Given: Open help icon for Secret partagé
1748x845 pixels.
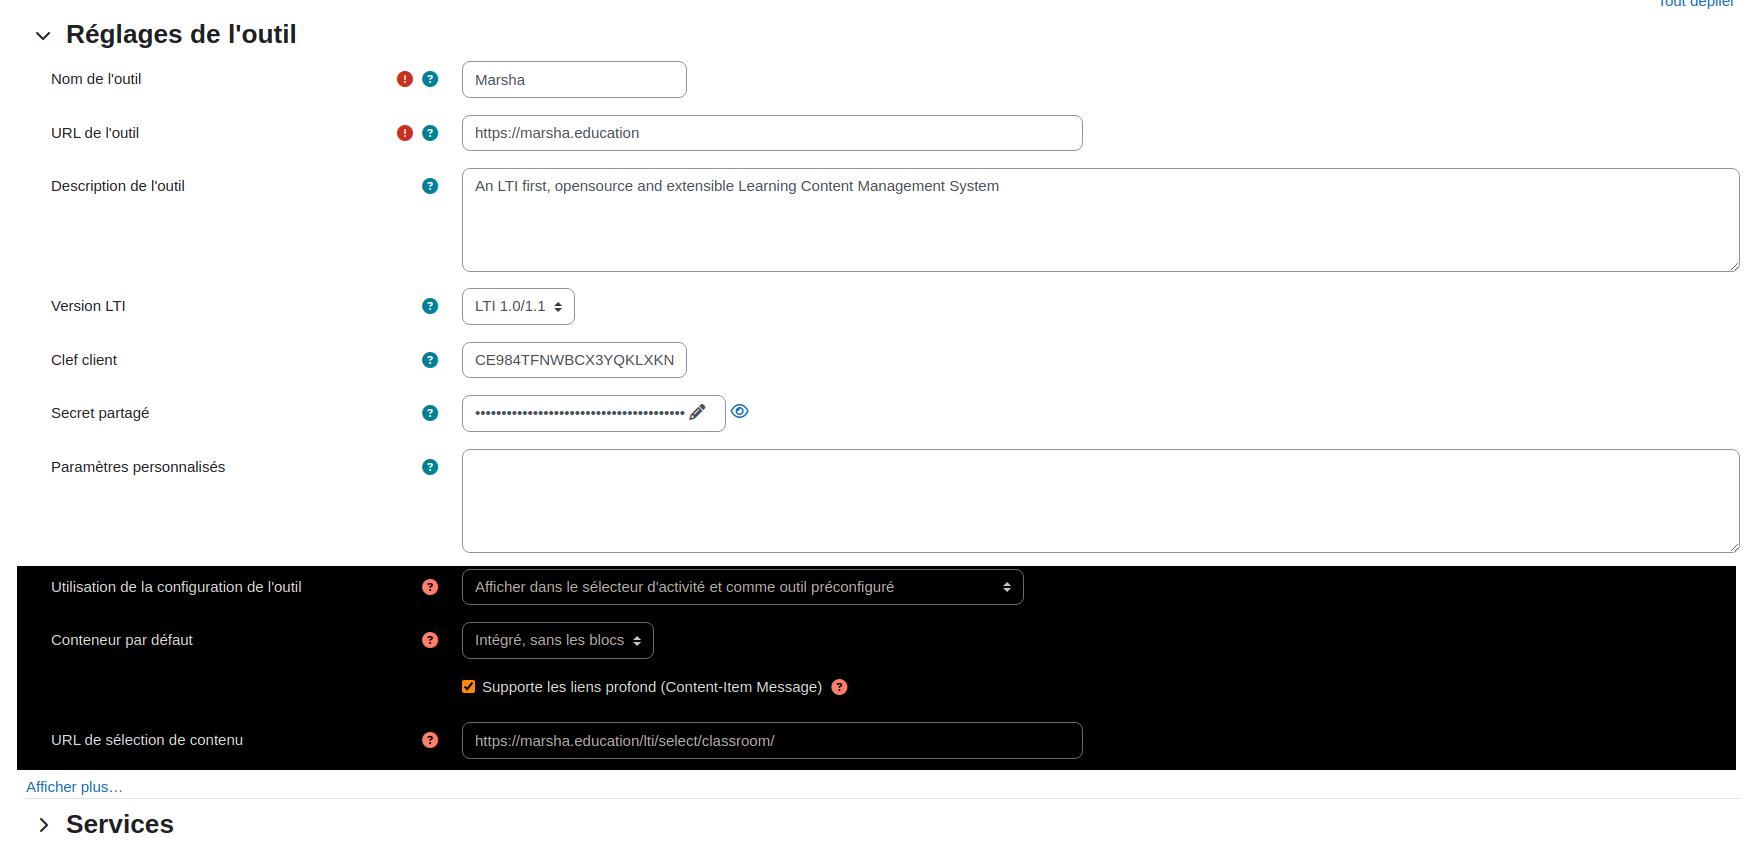Looking at the screenshot, I should (430, 413).
